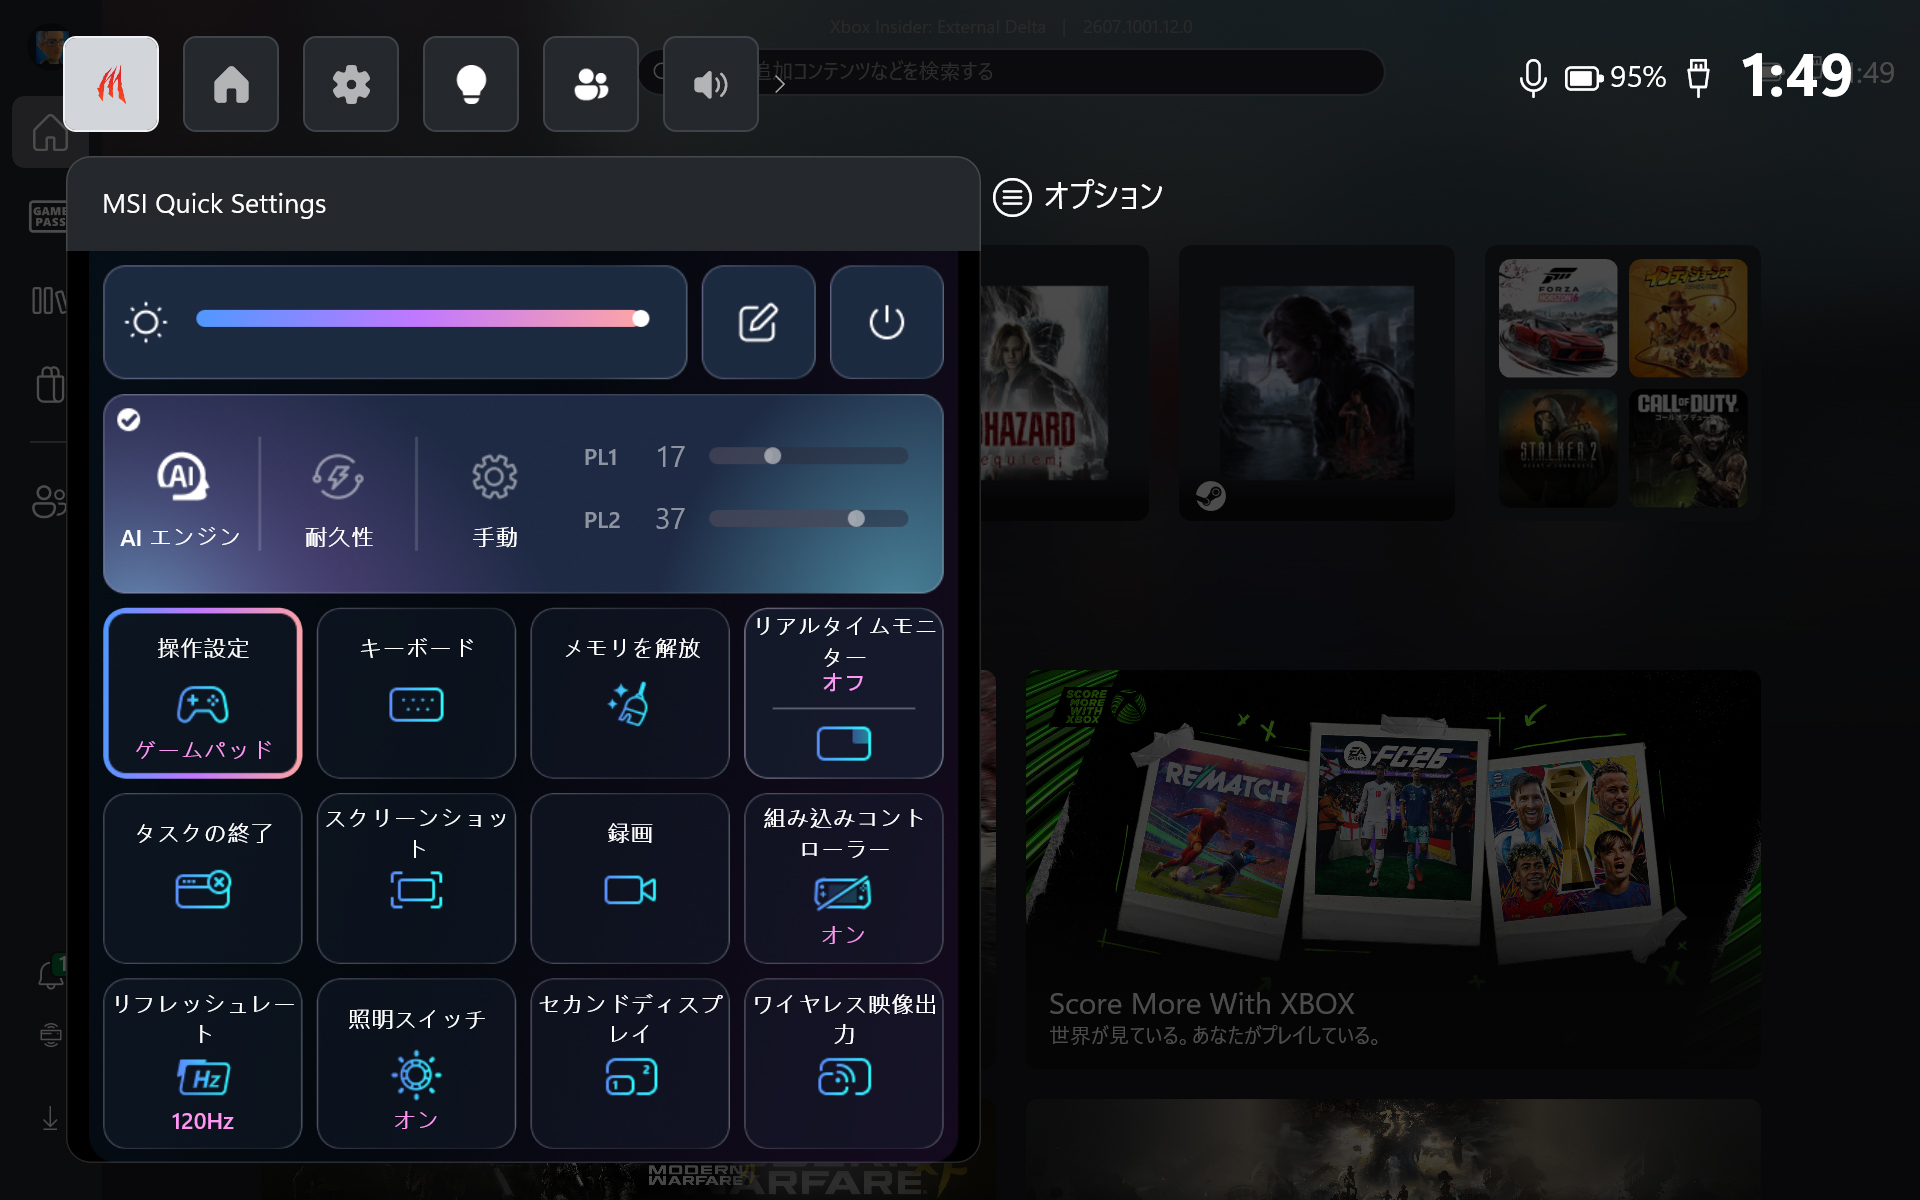Click タスクの終了 end task tile

click(x=203, y=878)
